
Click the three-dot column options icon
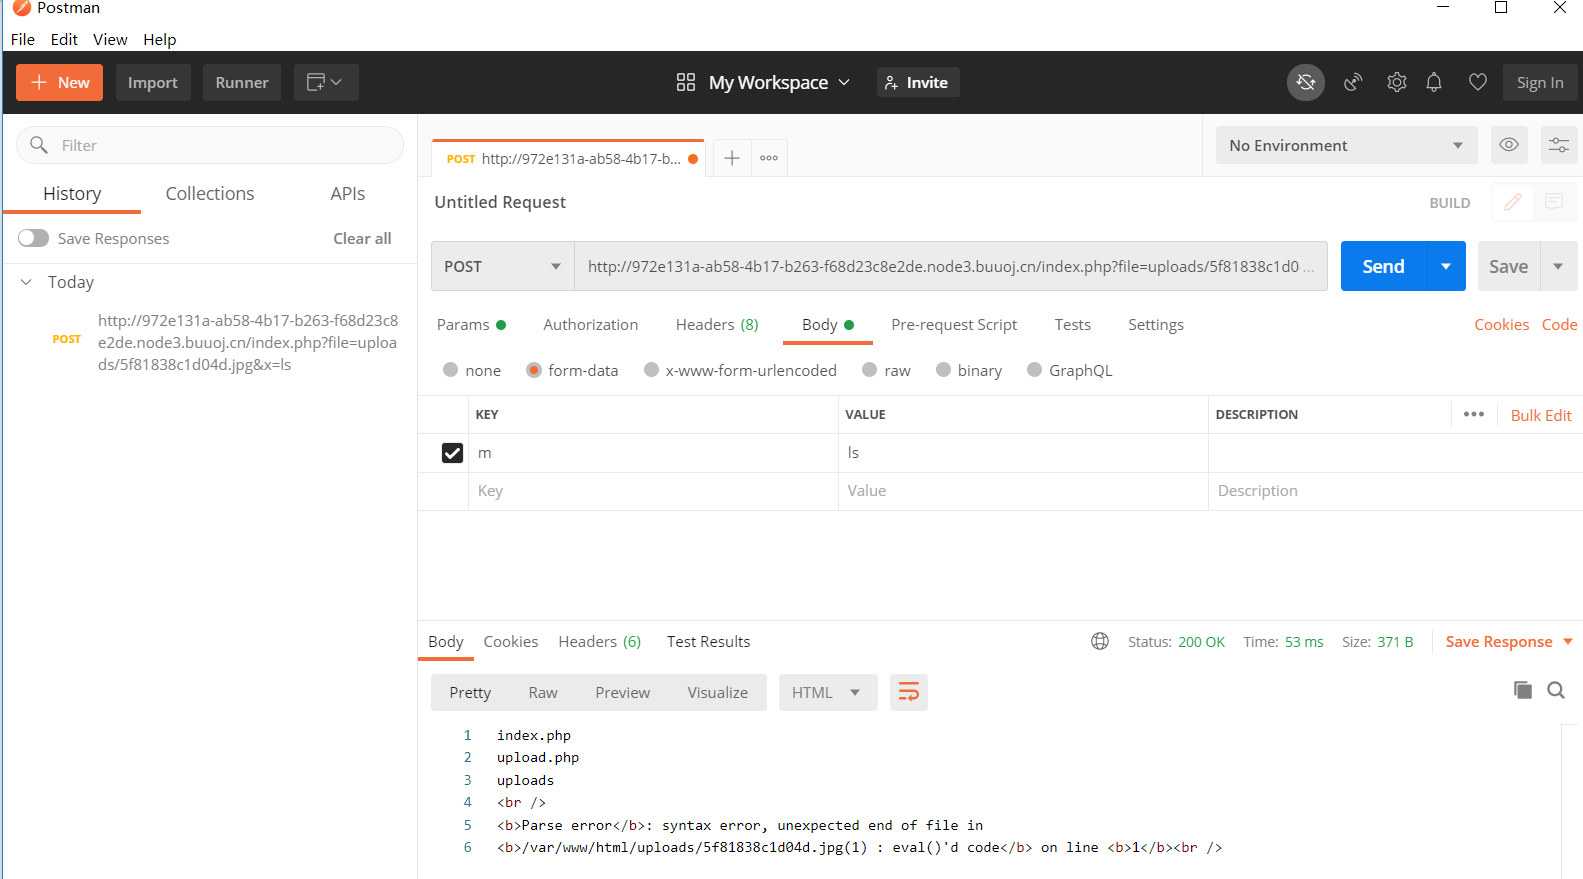[1474, 414]
